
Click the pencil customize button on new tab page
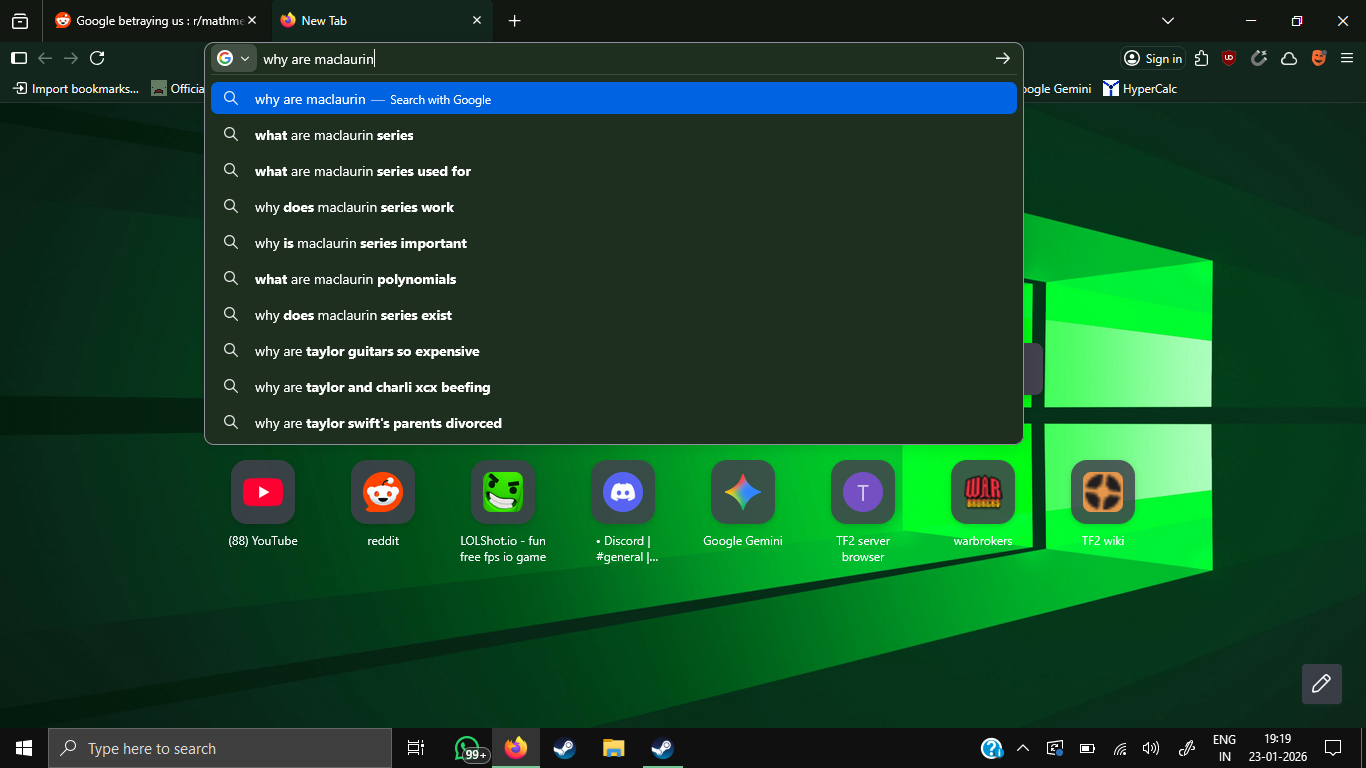tap(1321, 684)
